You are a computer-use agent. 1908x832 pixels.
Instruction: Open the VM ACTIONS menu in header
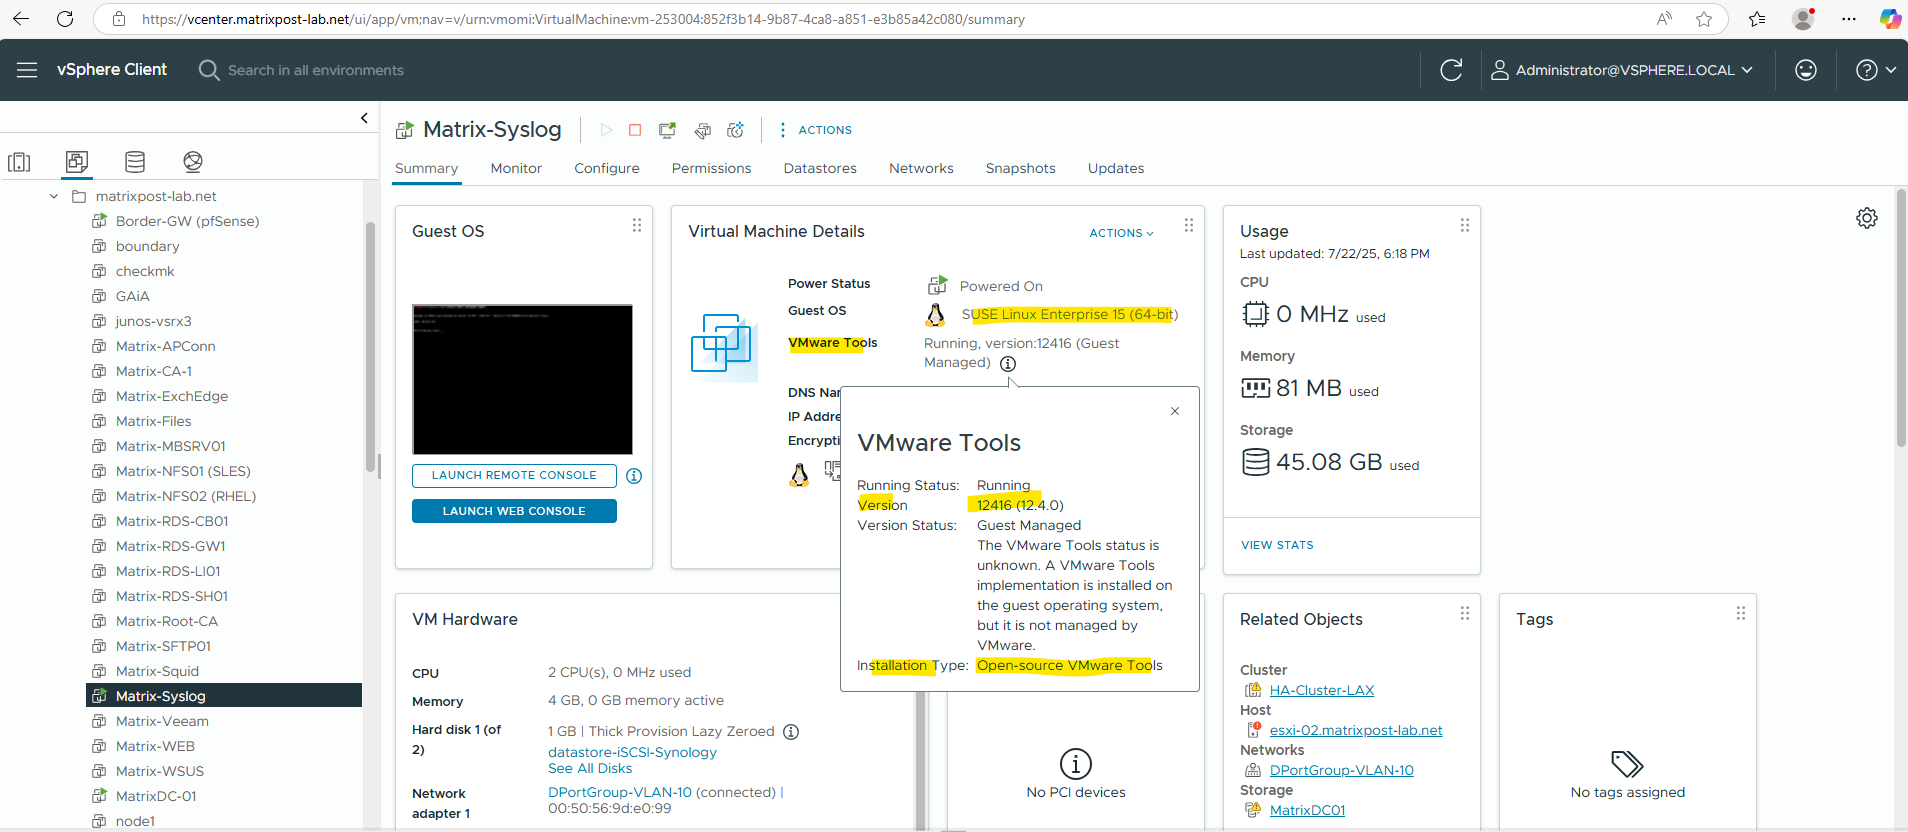click(x=815, y=130)
